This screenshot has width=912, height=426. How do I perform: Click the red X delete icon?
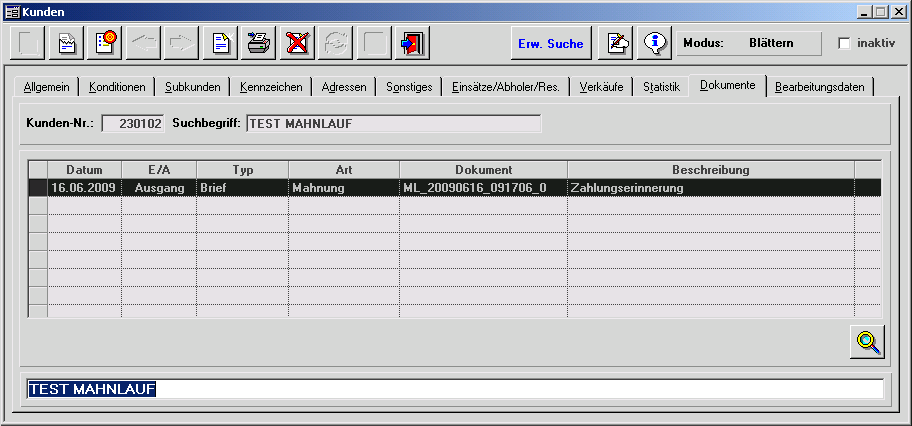click(x=296, y=44)
